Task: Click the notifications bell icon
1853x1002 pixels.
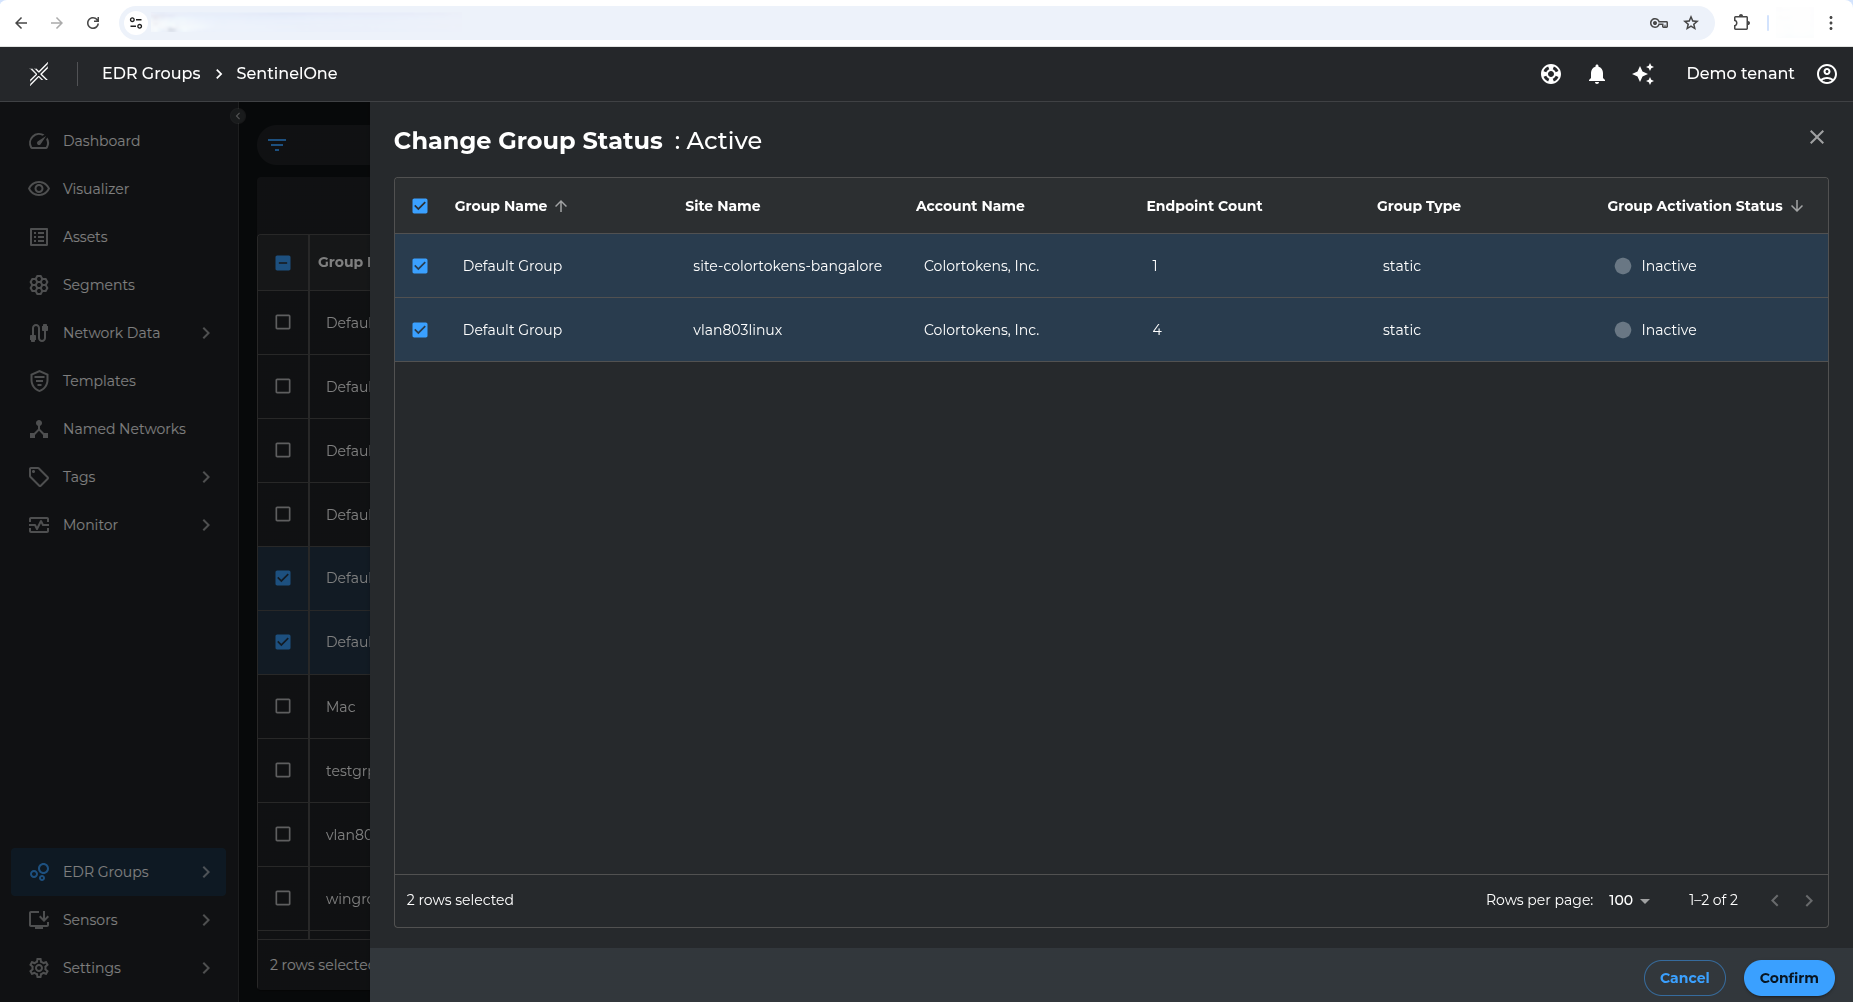Action: tap(1597, 74)
